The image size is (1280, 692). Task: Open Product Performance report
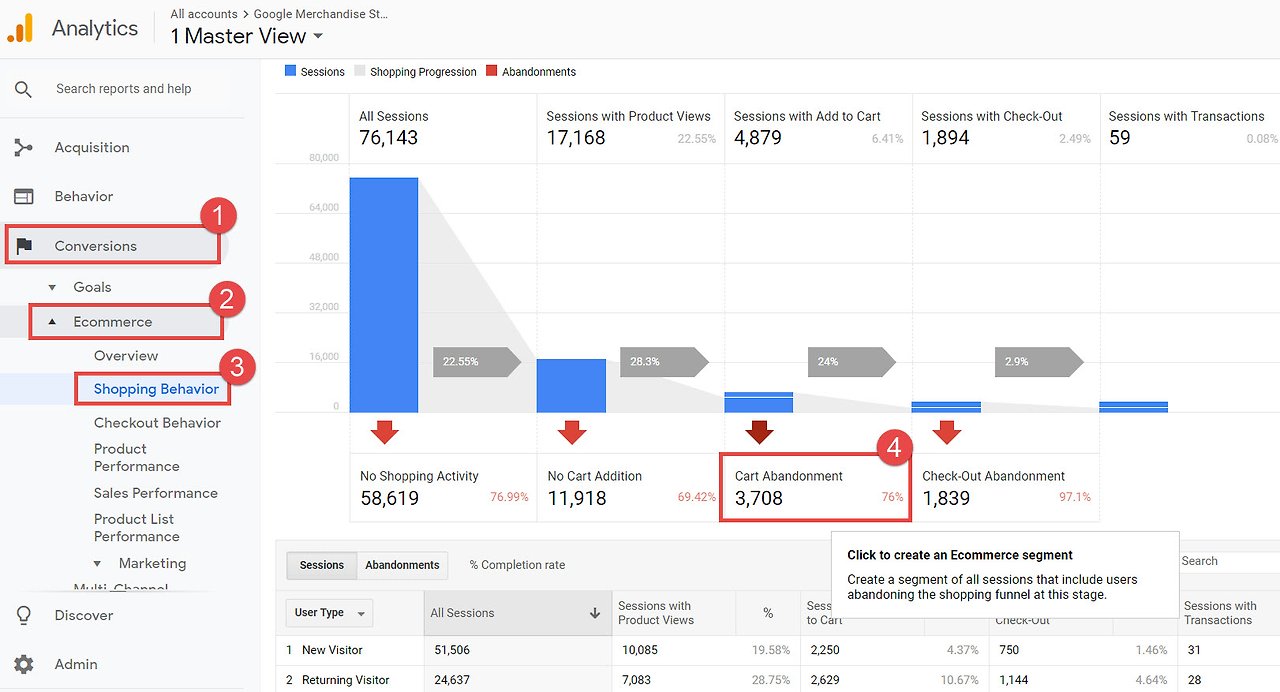(137, 458)
